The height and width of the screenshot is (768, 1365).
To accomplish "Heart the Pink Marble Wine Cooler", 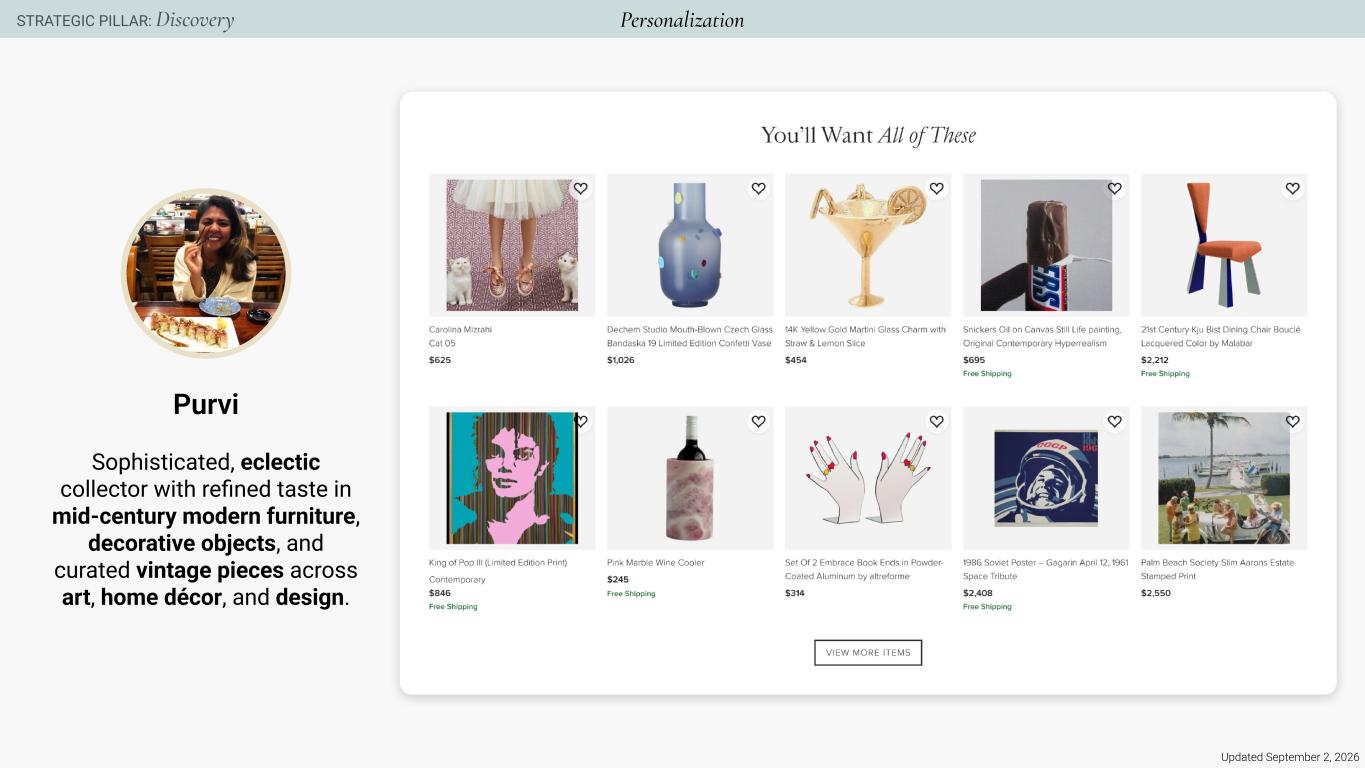I will 758,421.
